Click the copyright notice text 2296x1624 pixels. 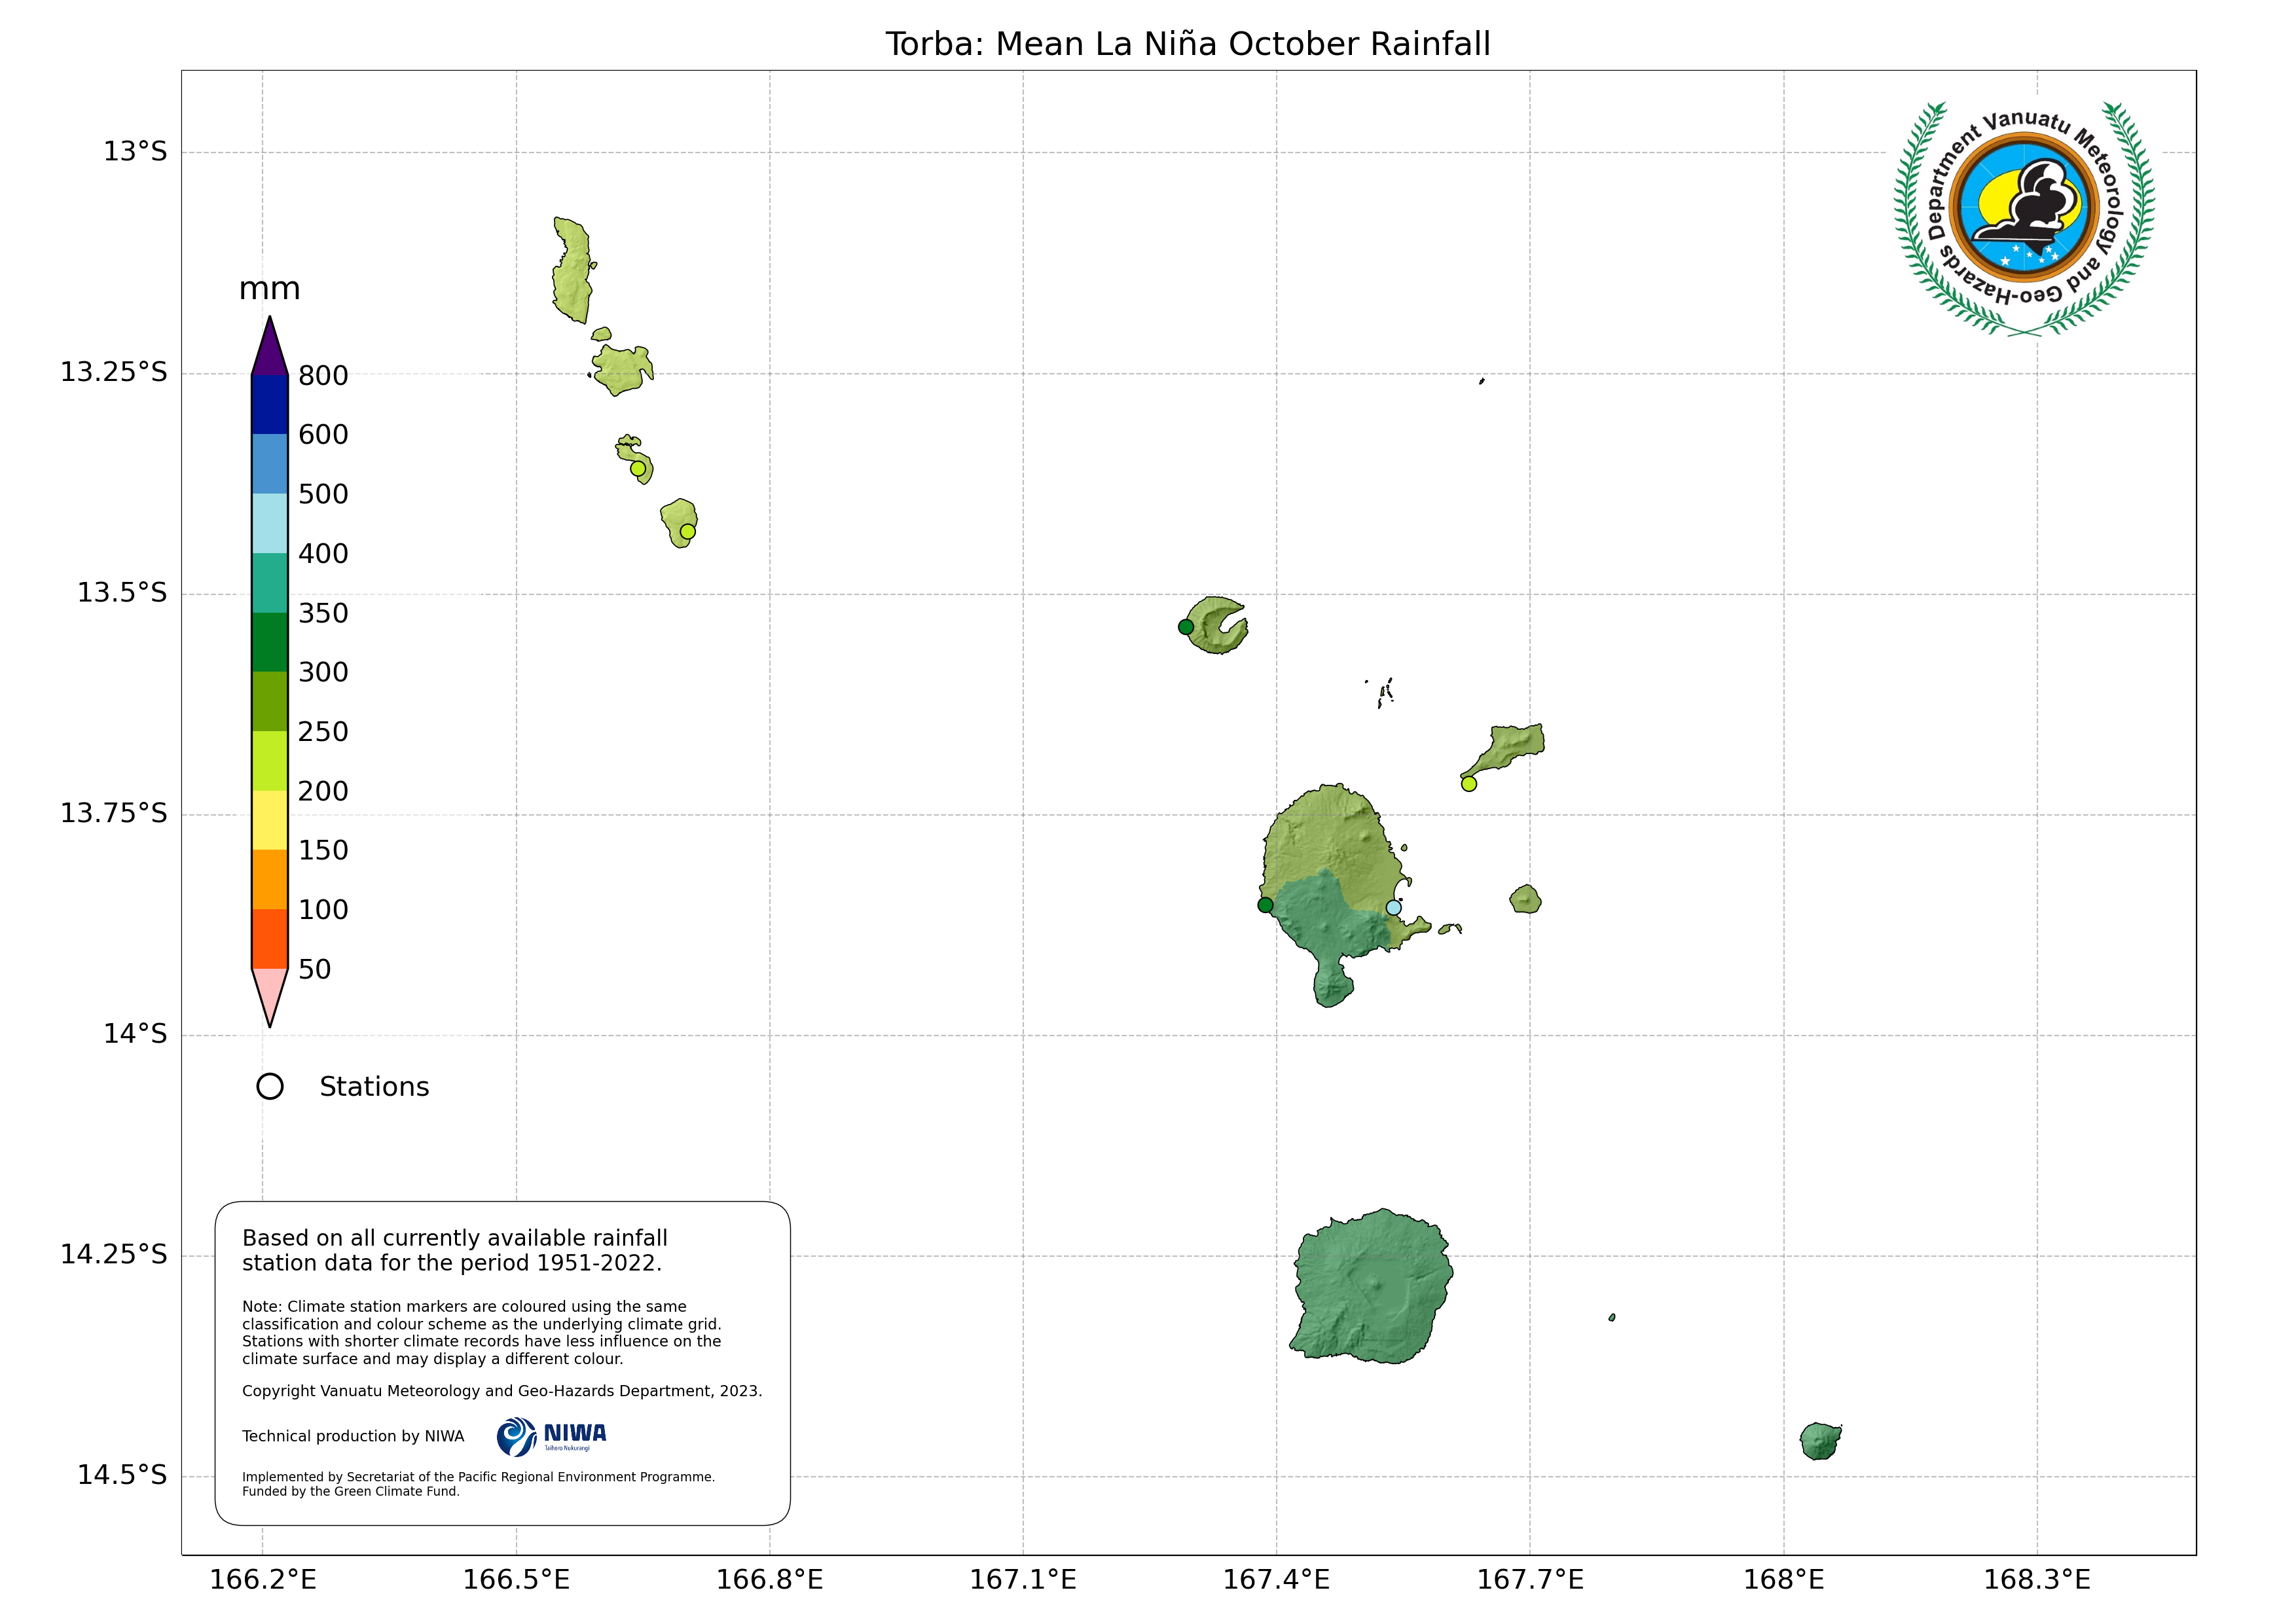coord(502,1391)
